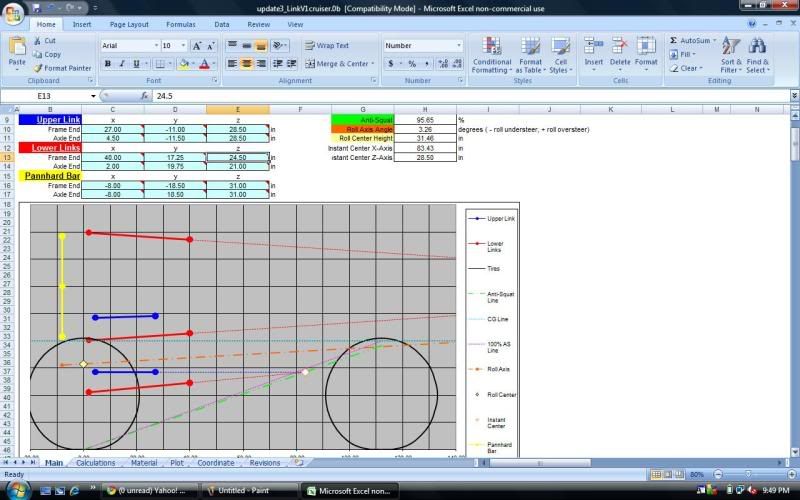Click the Delete cells icon
The image size is (800, 500).
tap(620, 49)
